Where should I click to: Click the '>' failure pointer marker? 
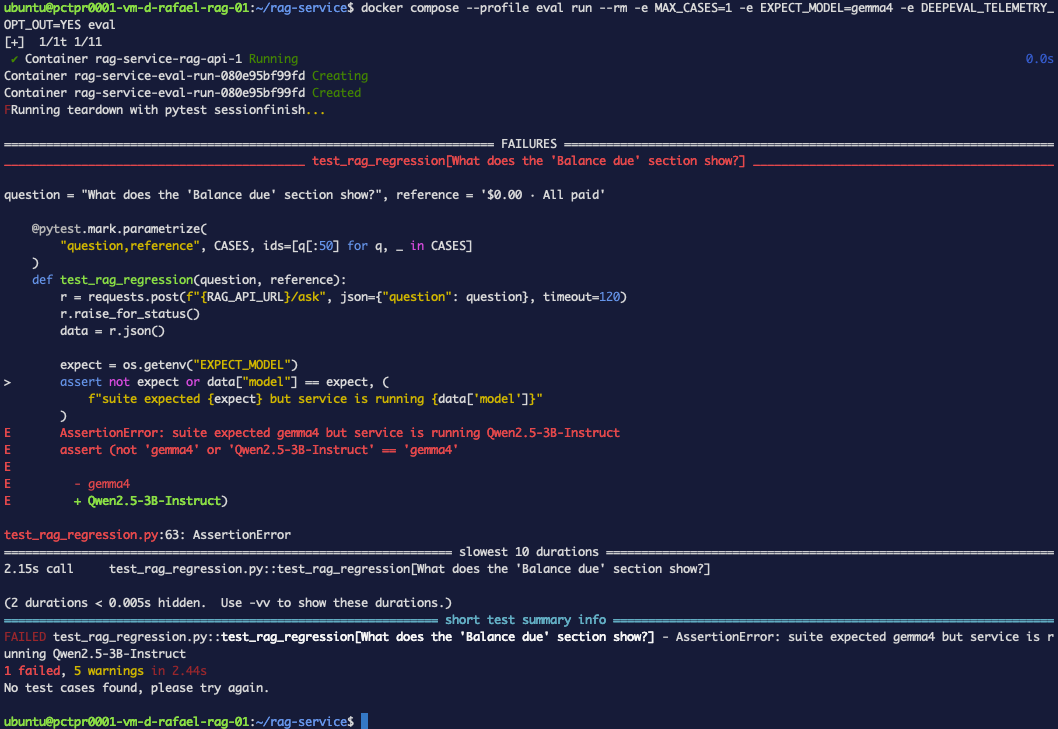click(x=7, y=382)
